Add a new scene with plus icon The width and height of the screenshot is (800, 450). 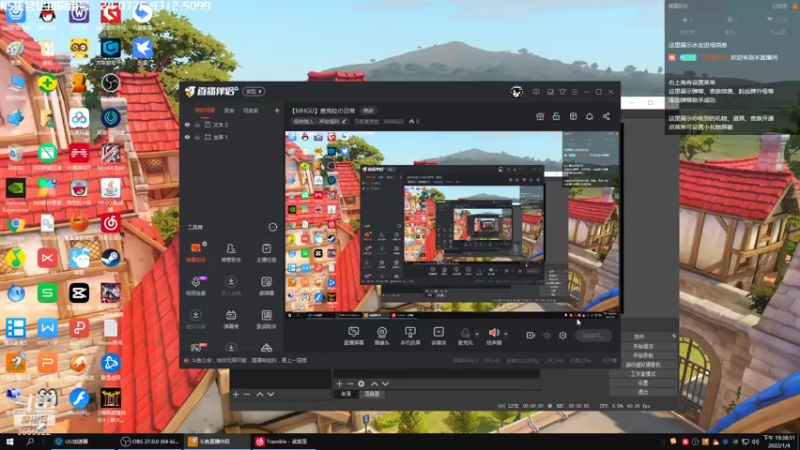[277, 110]
